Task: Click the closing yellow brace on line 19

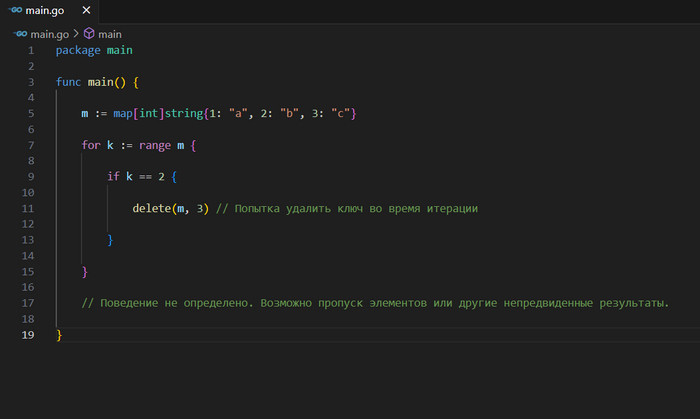Action: (x=59, y=335)
